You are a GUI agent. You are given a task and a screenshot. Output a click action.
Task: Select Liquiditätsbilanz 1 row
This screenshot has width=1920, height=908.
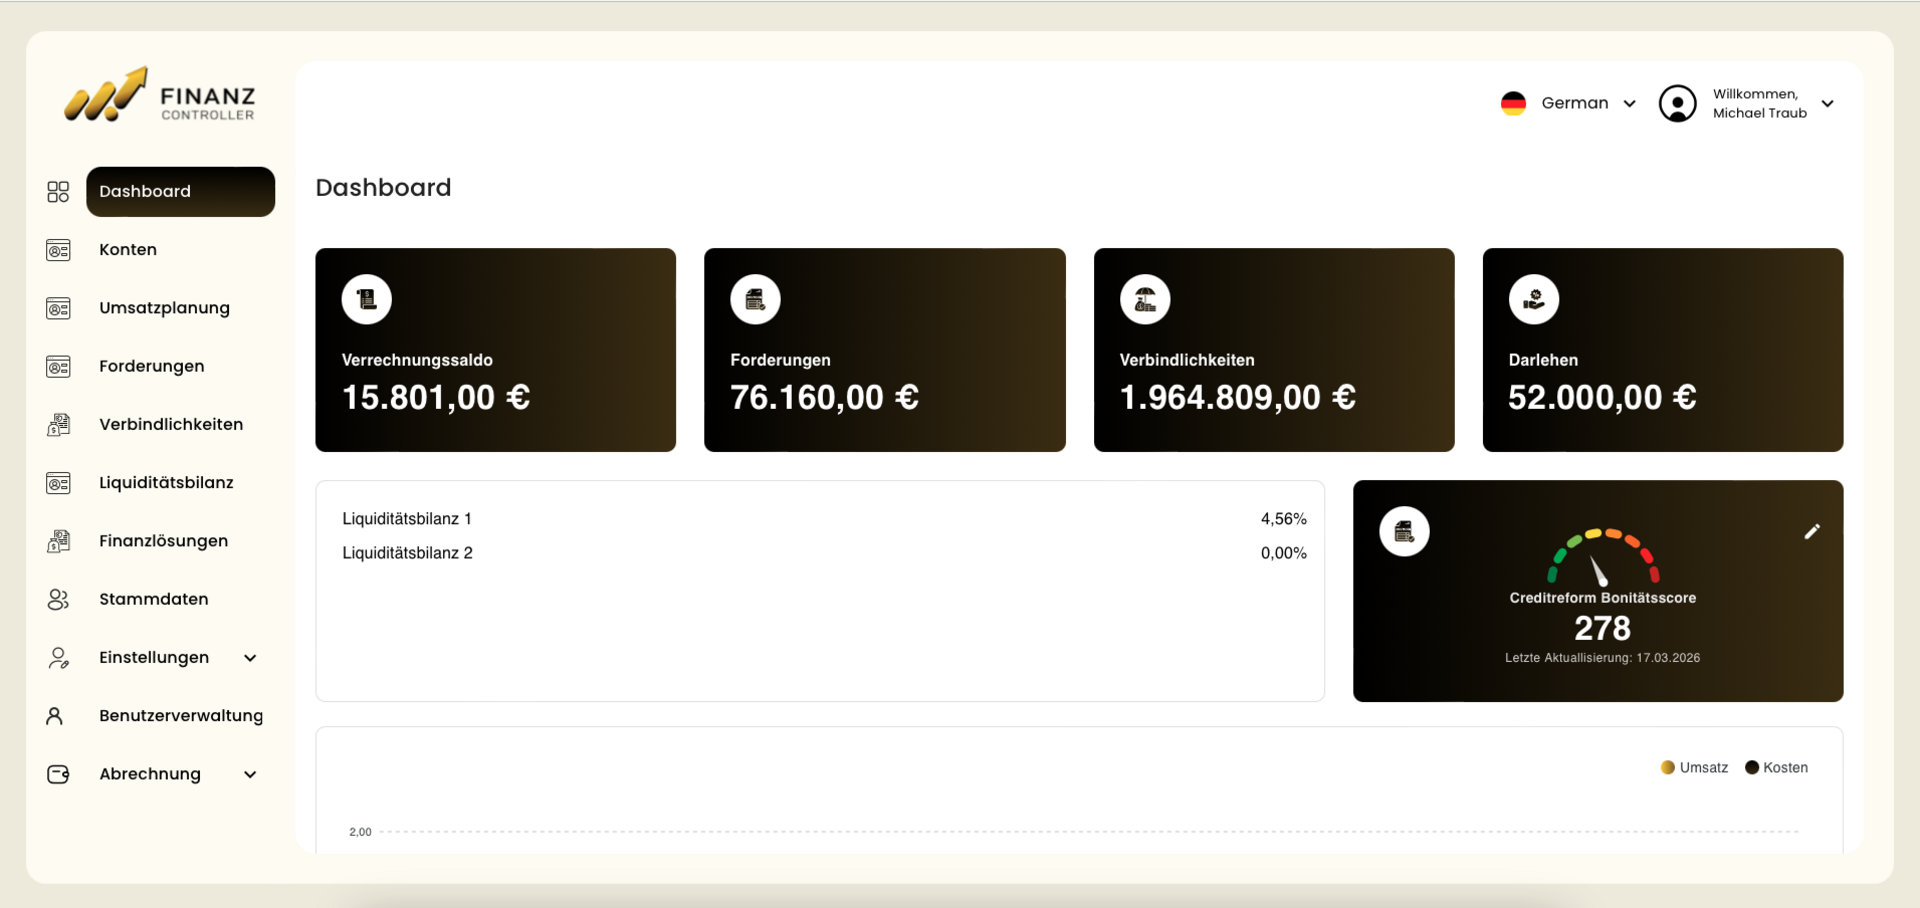(x=407, y=519)
